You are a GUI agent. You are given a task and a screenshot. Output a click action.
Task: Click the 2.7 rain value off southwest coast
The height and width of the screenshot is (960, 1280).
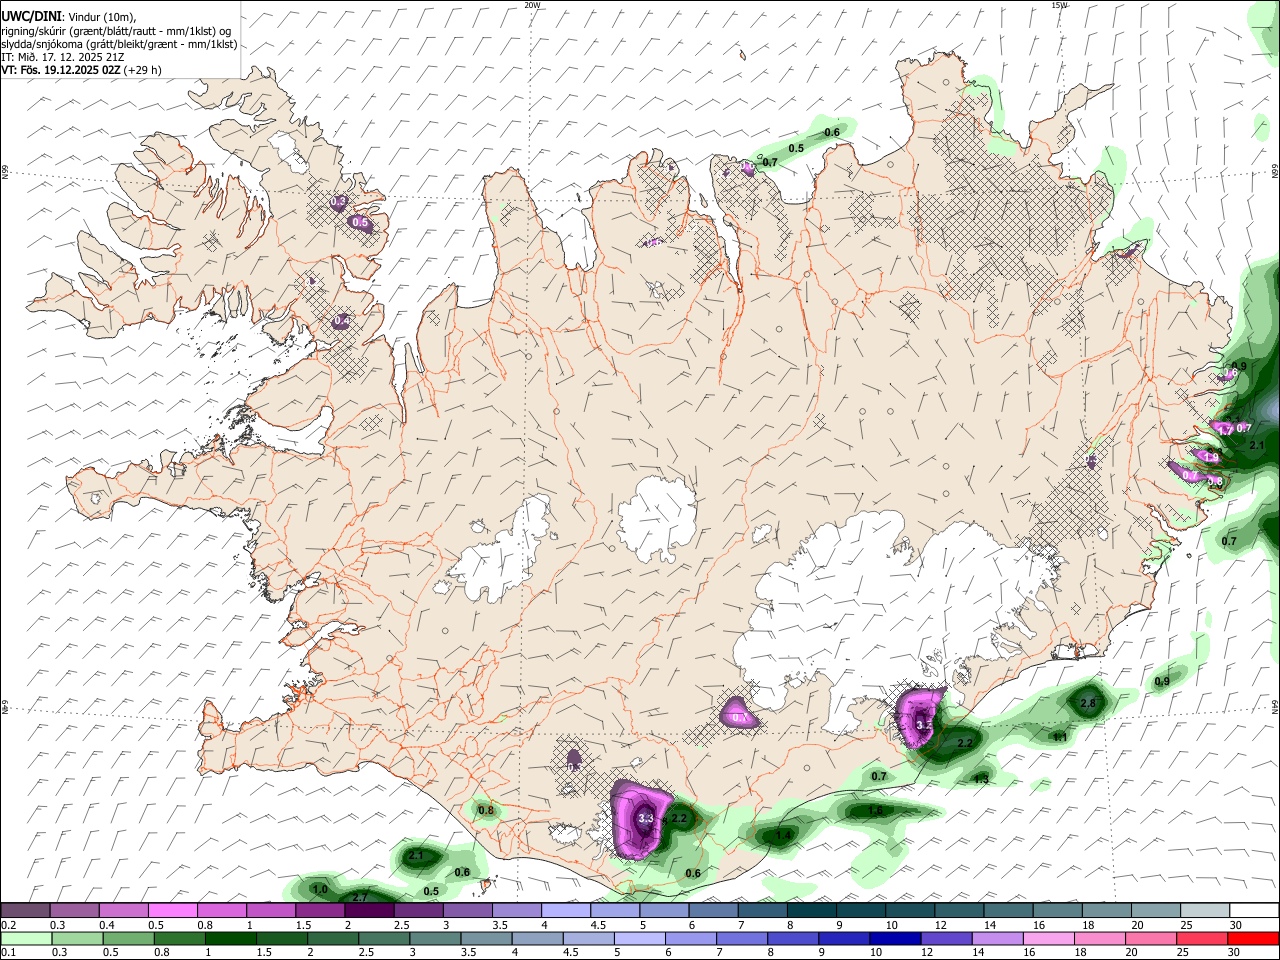pyautogui.click(x=360, y=897)
